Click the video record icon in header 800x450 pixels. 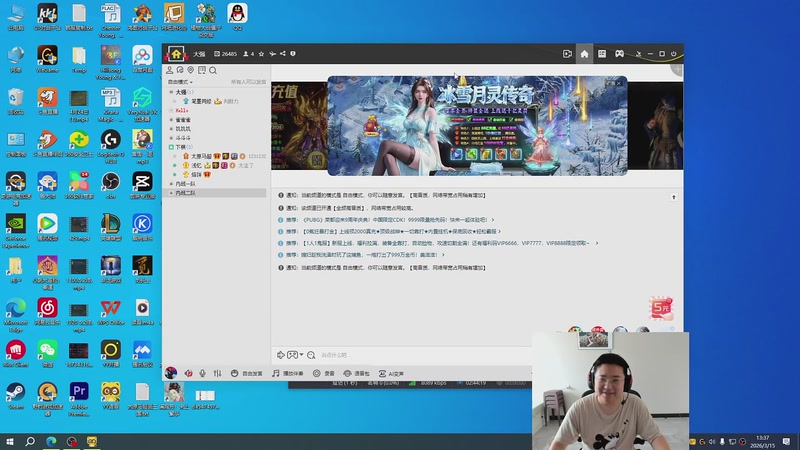tap(567, 53)
